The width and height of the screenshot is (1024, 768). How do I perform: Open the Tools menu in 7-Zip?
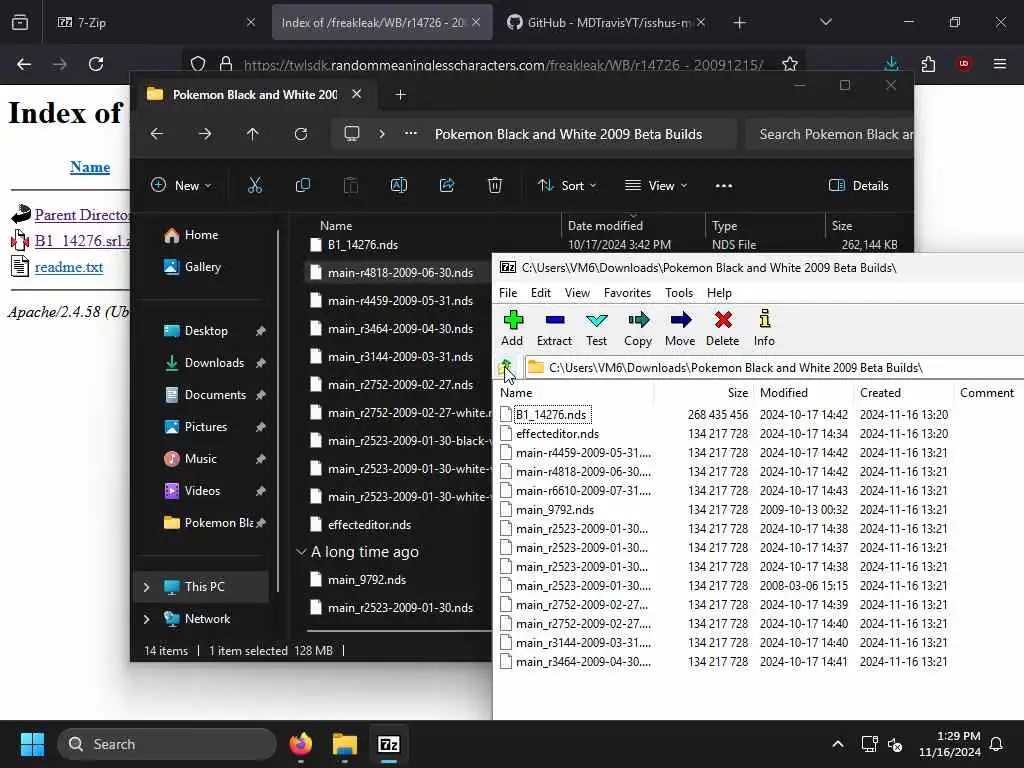(x=679, y=293)
